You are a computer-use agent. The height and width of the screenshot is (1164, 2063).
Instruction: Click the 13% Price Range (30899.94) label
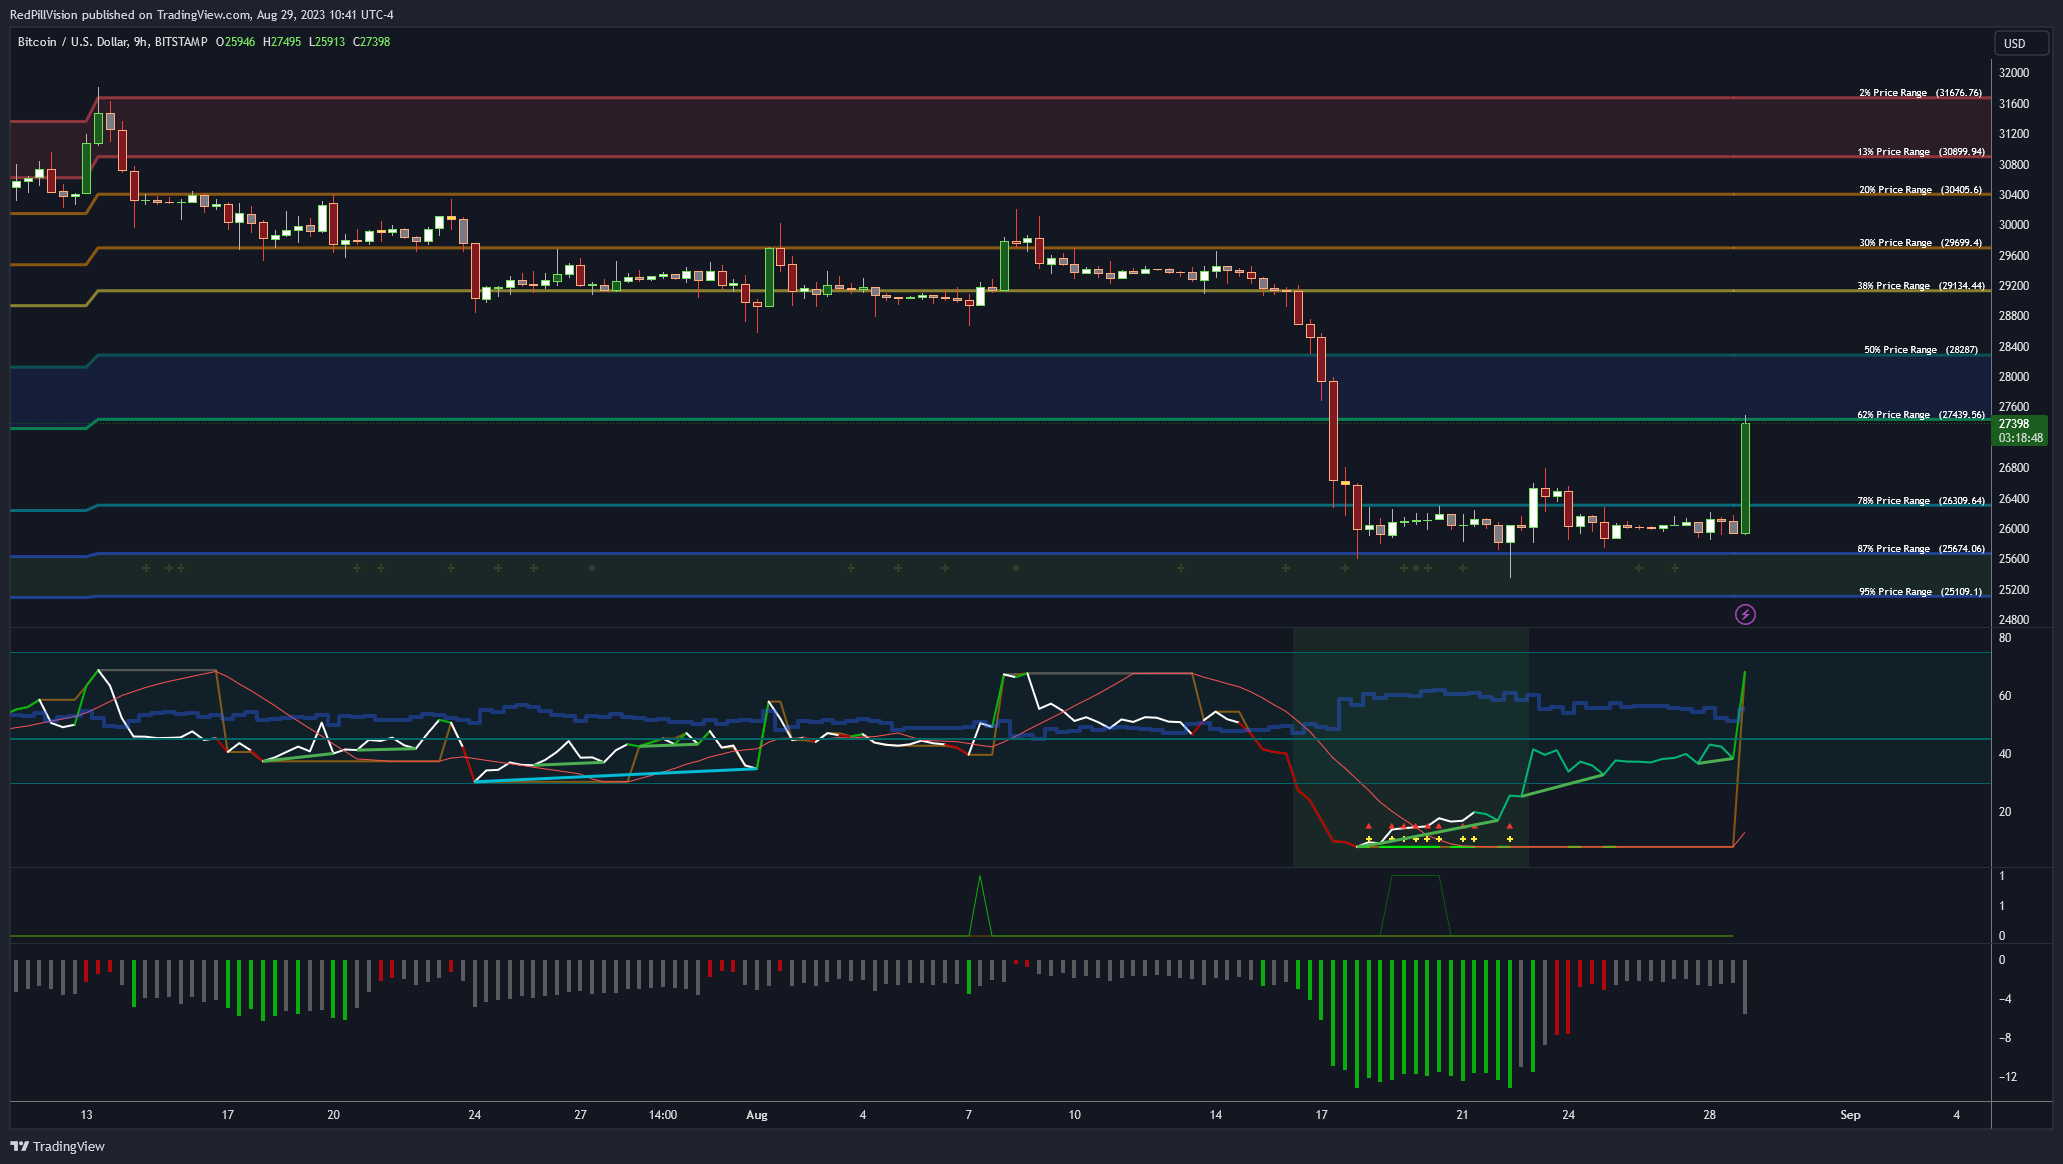(x=1921, y=152)
